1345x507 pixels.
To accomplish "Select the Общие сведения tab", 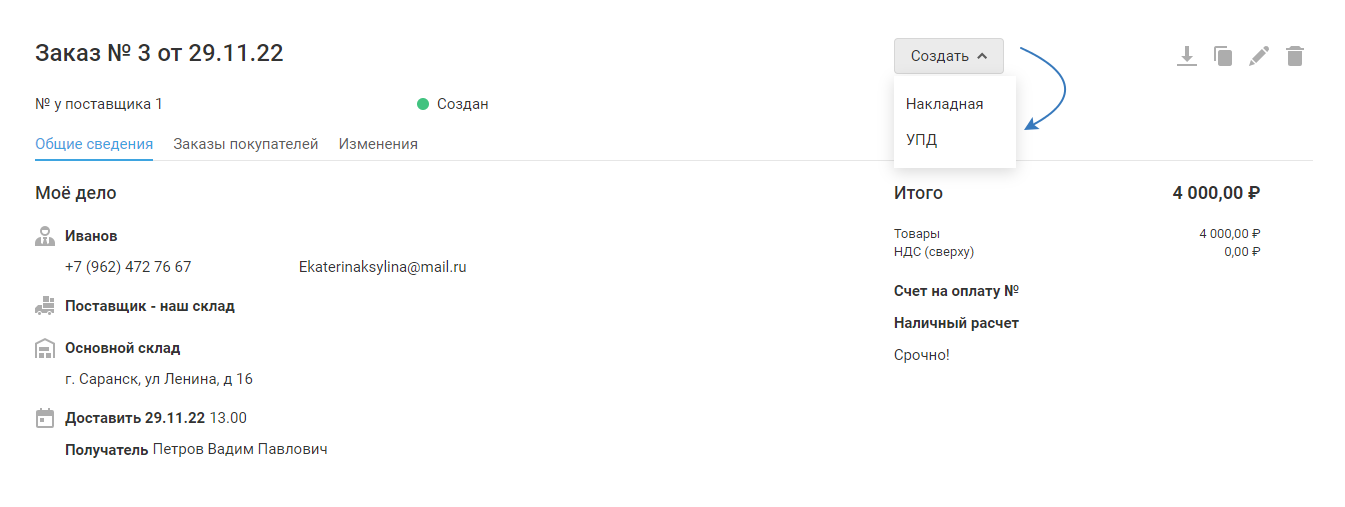I will pos(94,144).
